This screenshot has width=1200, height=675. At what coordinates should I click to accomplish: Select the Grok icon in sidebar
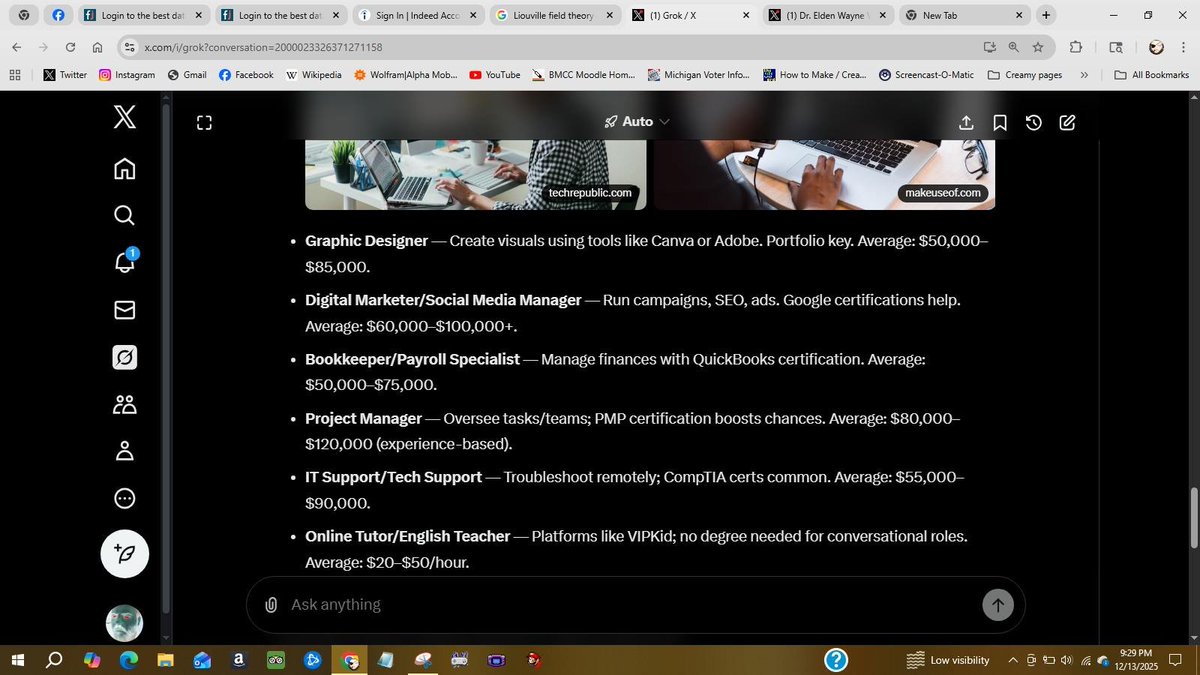coord(124,357)
